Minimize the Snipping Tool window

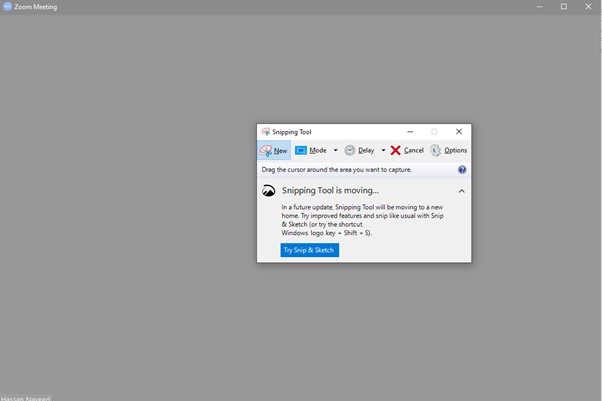(x=410, y=132)
